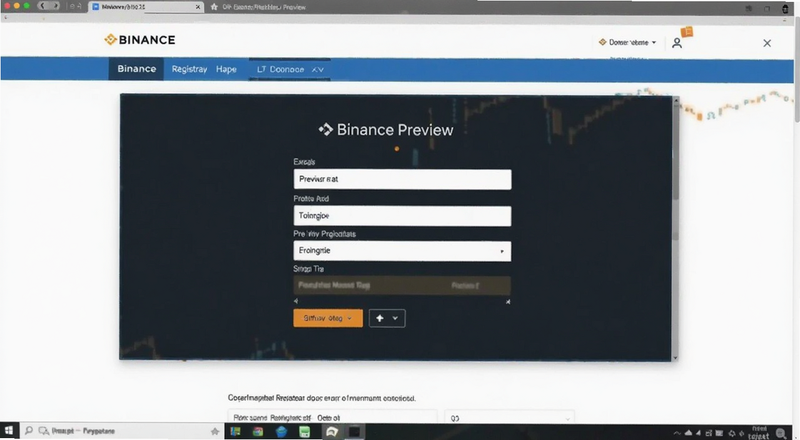The width and height of the screenshot is (800, 440).
Task: Click the orange submit button
Action: point(328,318)
